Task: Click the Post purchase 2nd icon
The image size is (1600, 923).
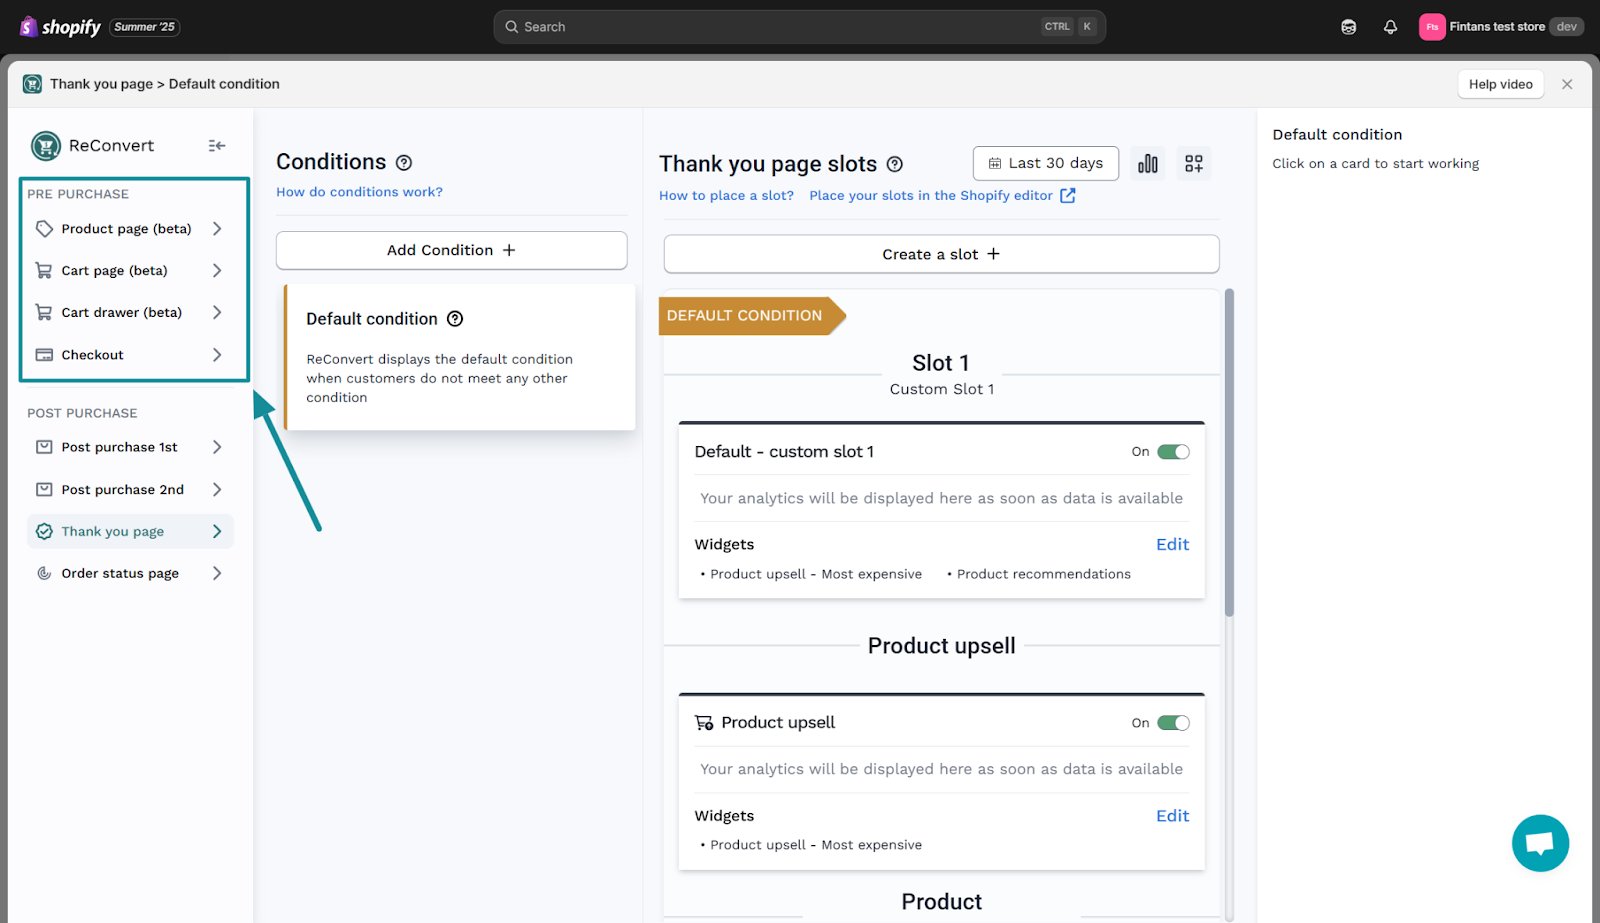Action: [44, 490]
